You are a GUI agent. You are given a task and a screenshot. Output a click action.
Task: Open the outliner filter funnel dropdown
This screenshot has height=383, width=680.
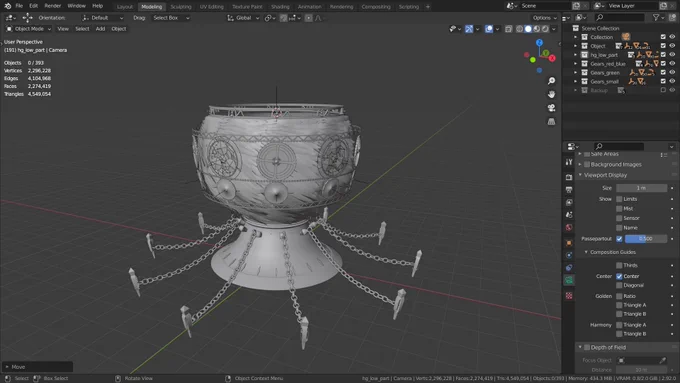pos(658,18)
